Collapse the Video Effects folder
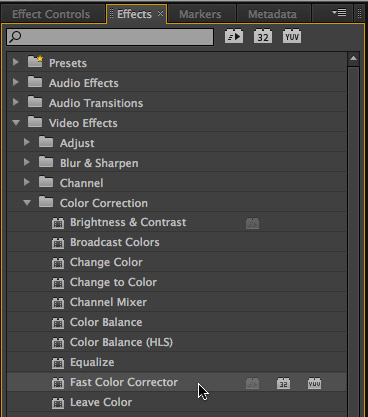Image resolution: width=368 pixels, height=417 pixels. [x=16, y=122]
